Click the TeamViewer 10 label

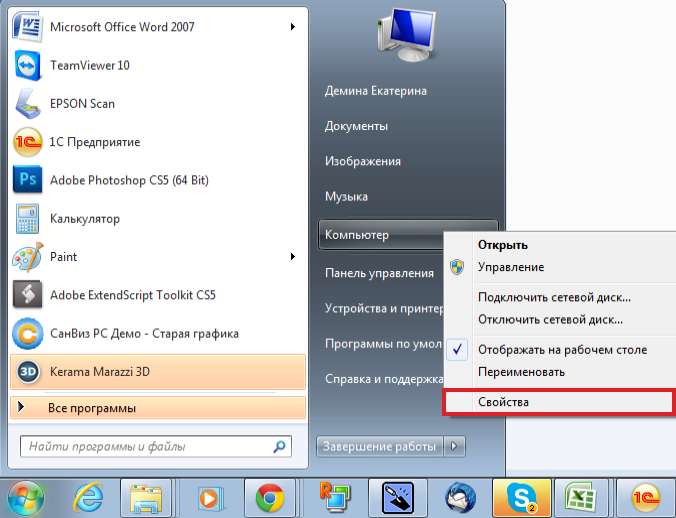click(90, 66)
